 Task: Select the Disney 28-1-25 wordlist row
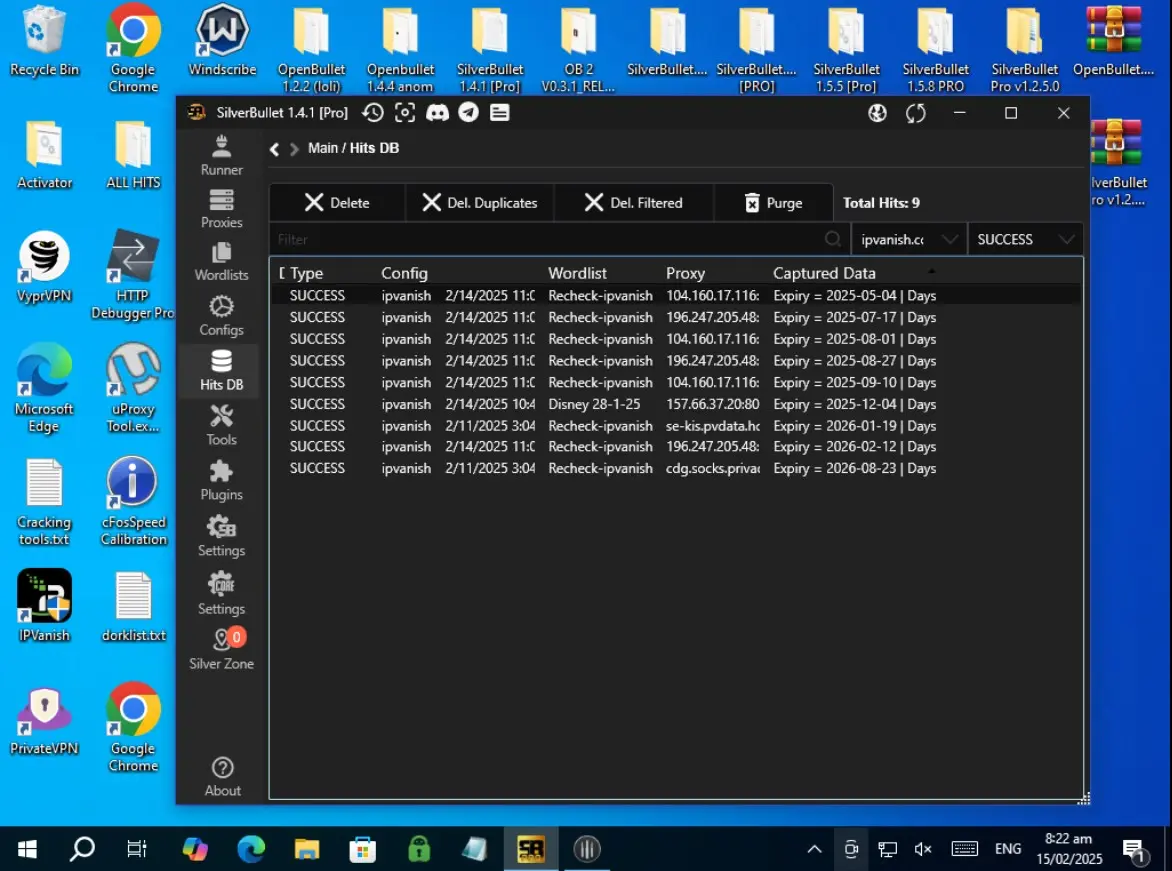coord(676,404)
